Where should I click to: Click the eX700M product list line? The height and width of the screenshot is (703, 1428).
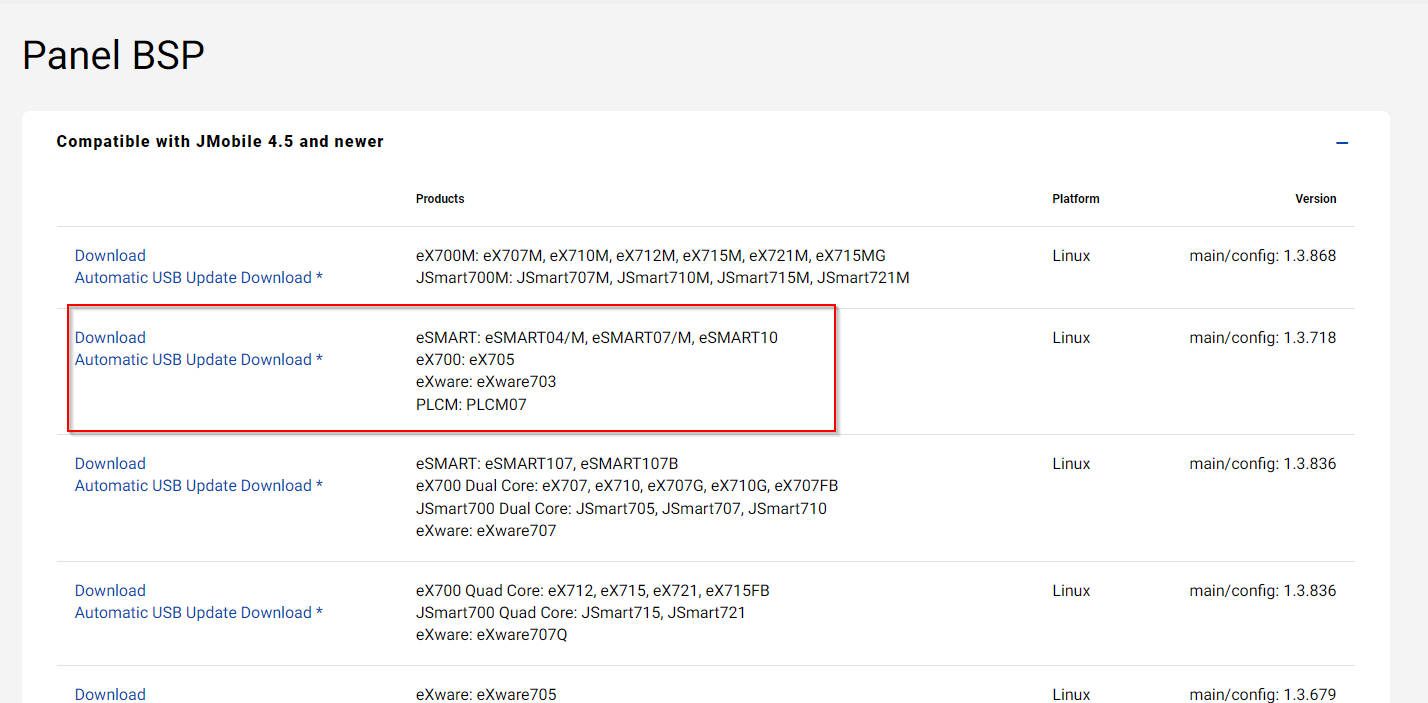point(651,256)
